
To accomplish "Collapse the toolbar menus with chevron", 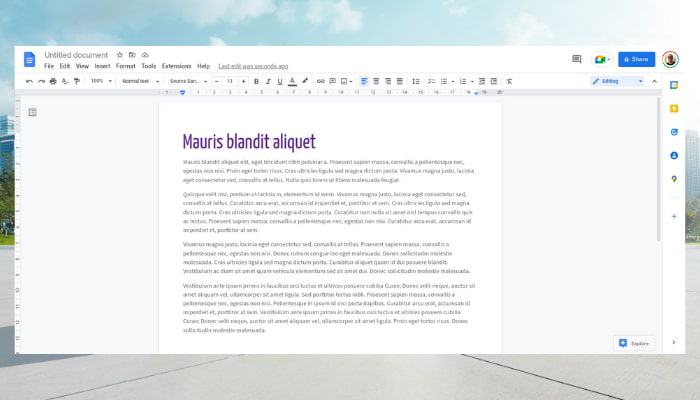I will [654, 81].
